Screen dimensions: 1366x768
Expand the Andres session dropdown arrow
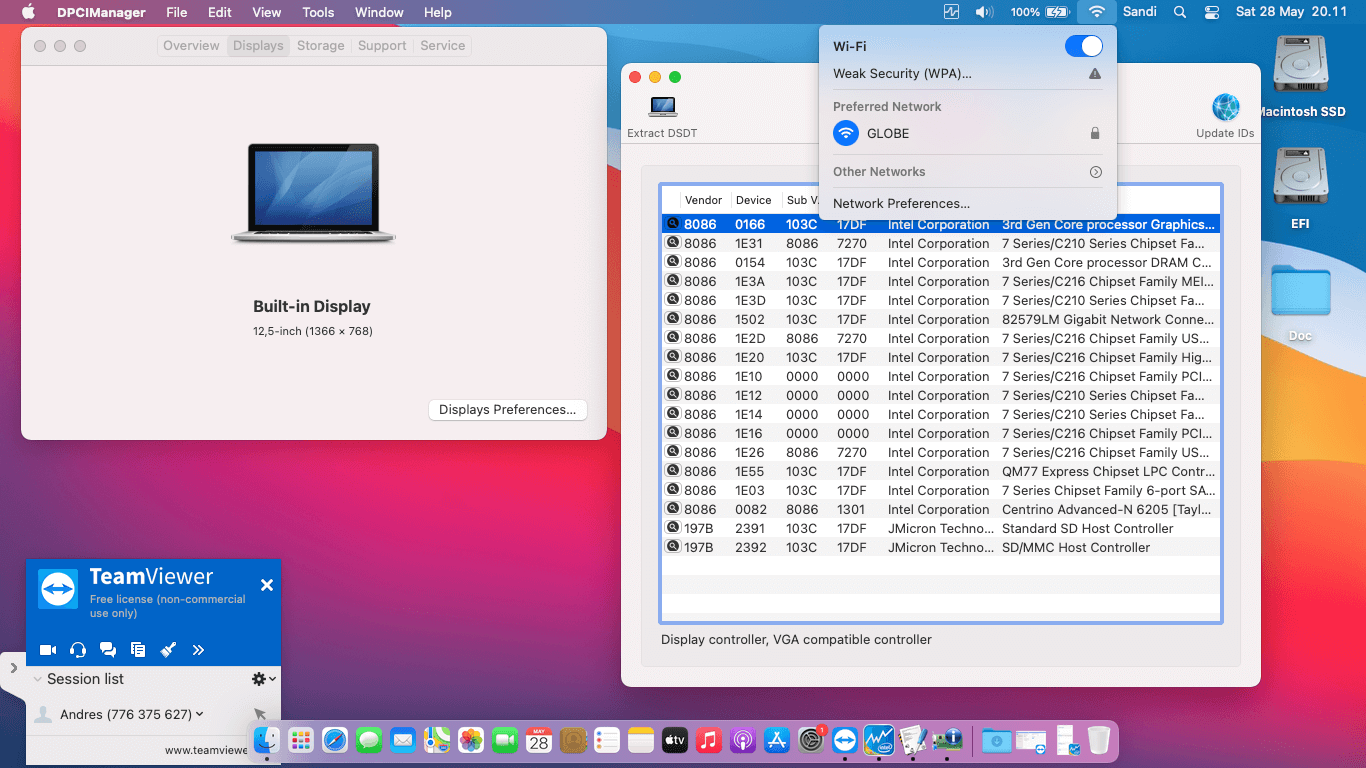click(x=200, y=714)
